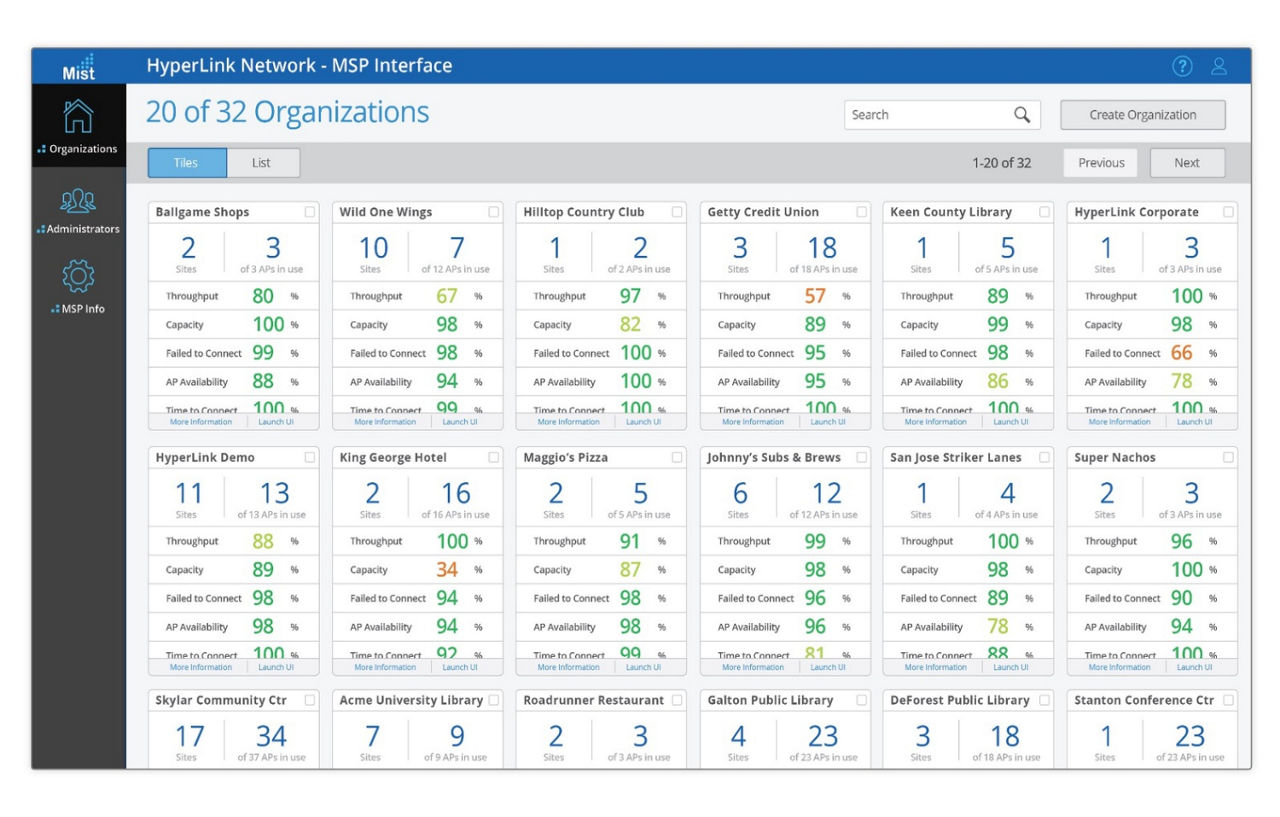The width and height of the screenshot is (1280, 817).
Task: Select the Ballgame Shops tile checkbox
Action: (309, 211)
